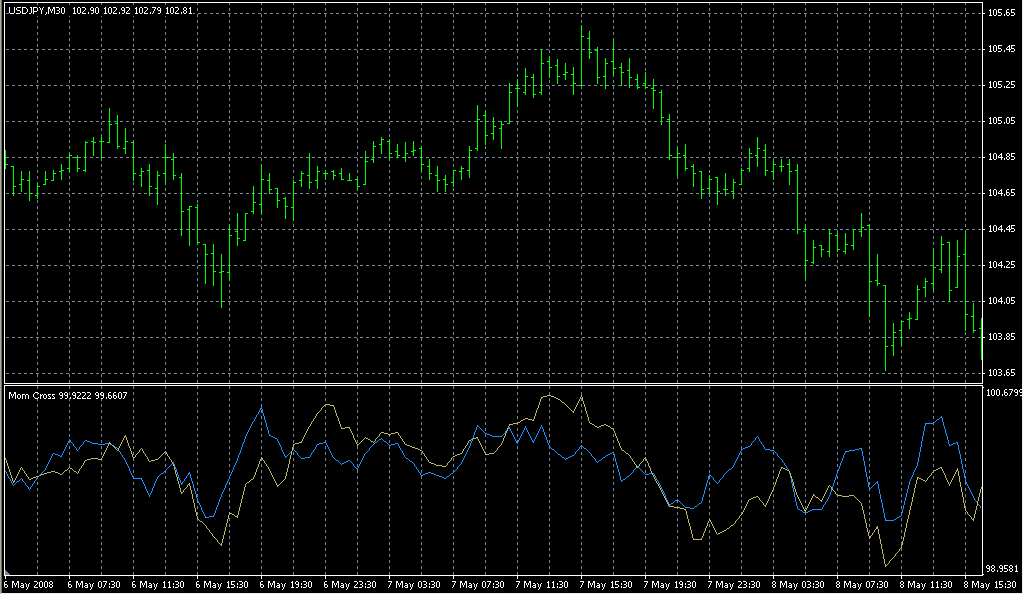Click the 104.85 price axis label
The width and height of the screenshot is (1024, 594).
[x=1000, y=157]
